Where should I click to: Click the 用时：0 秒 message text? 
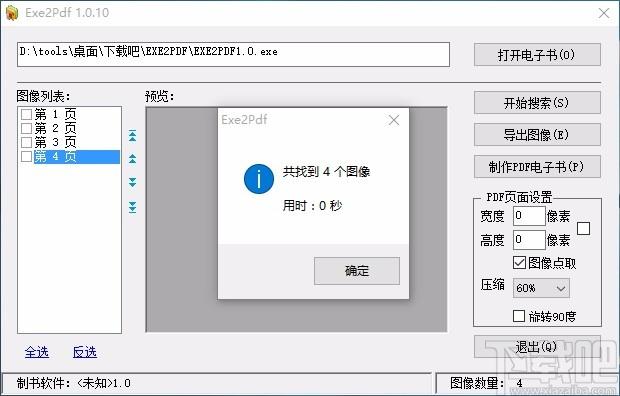pyautogui.click(x=312, y=205)
